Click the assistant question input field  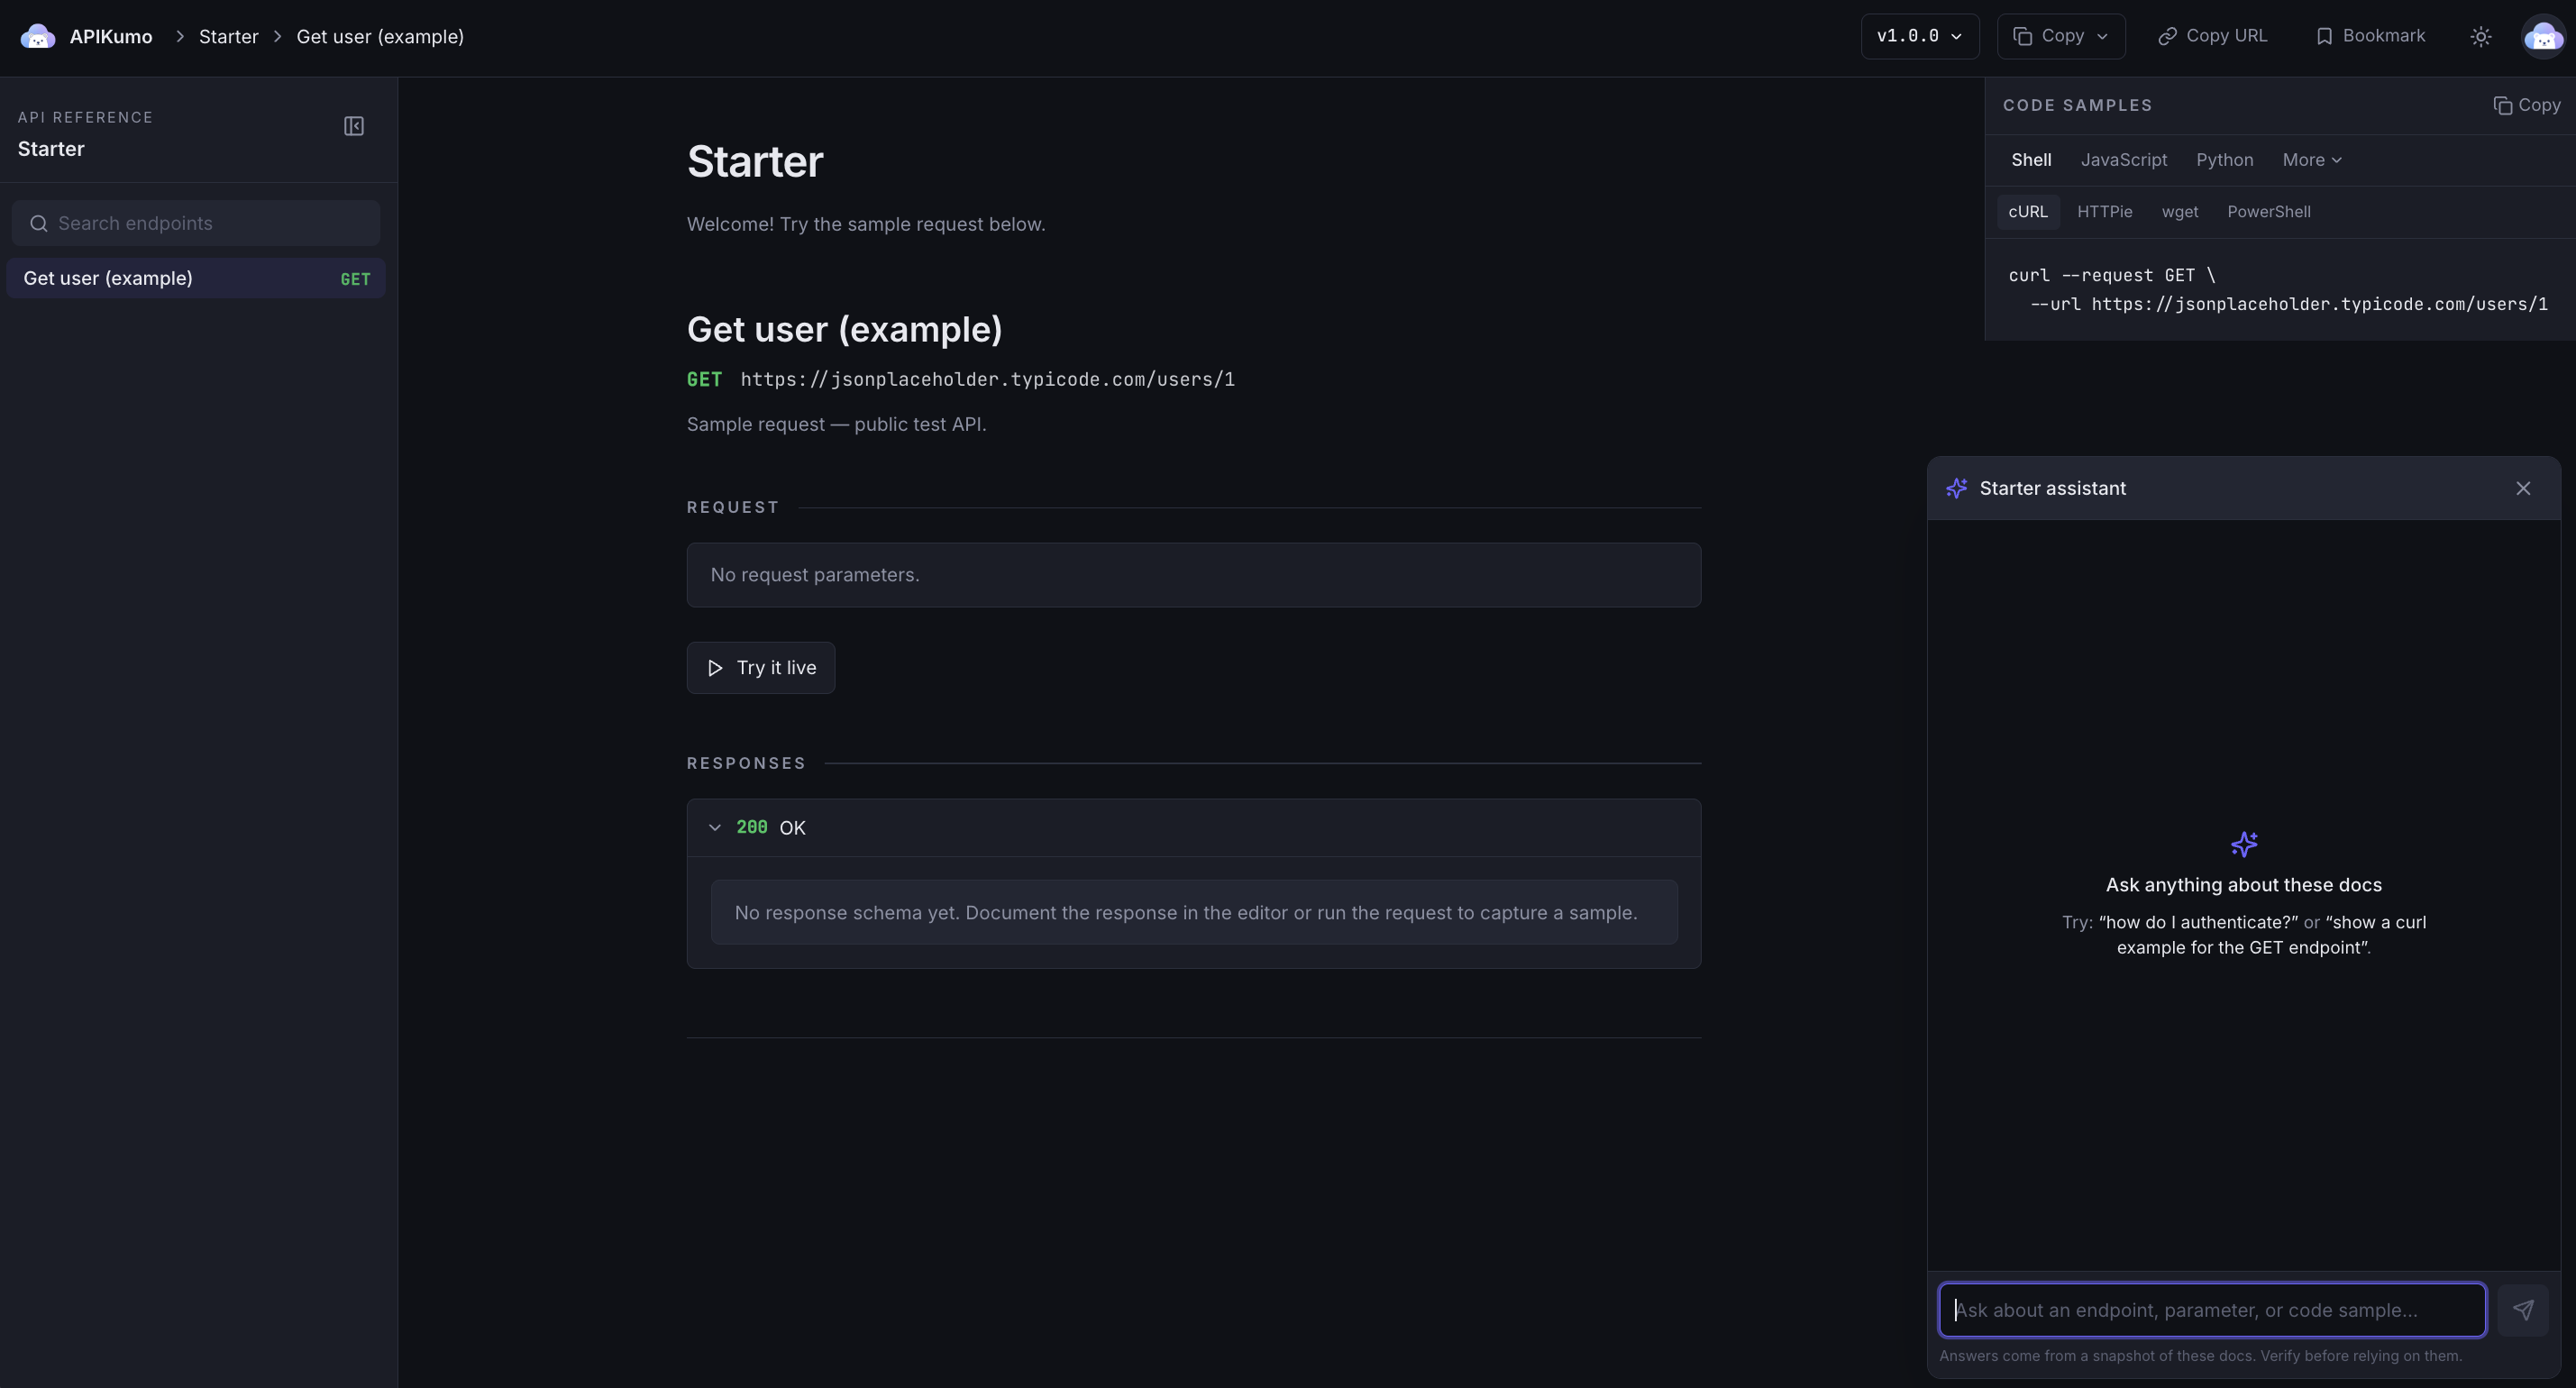coord(2212,1310)
